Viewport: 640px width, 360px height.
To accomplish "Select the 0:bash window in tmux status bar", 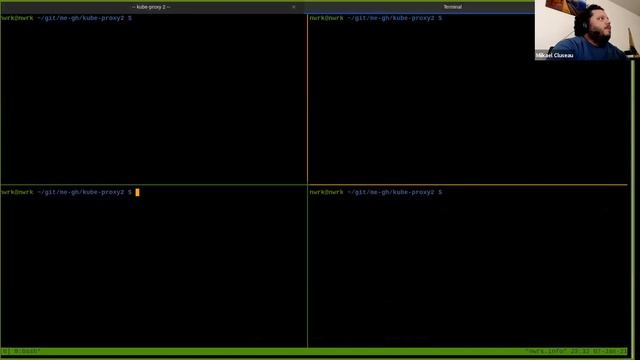I will tap(27, 351).
